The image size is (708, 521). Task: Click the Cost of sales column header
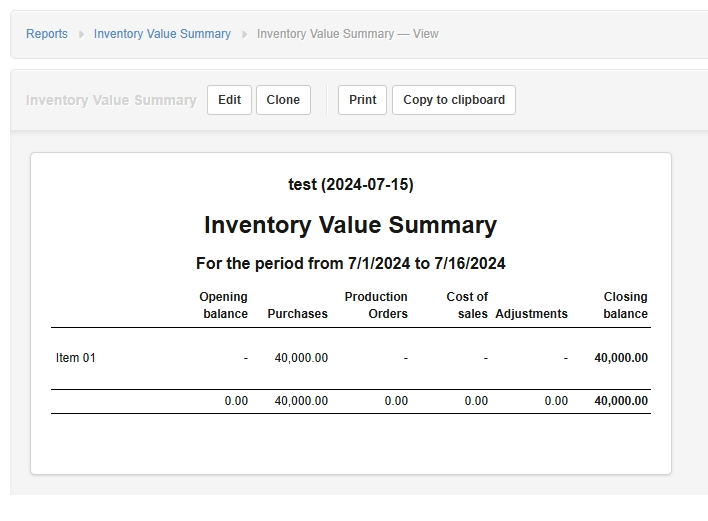click(467, 305)
